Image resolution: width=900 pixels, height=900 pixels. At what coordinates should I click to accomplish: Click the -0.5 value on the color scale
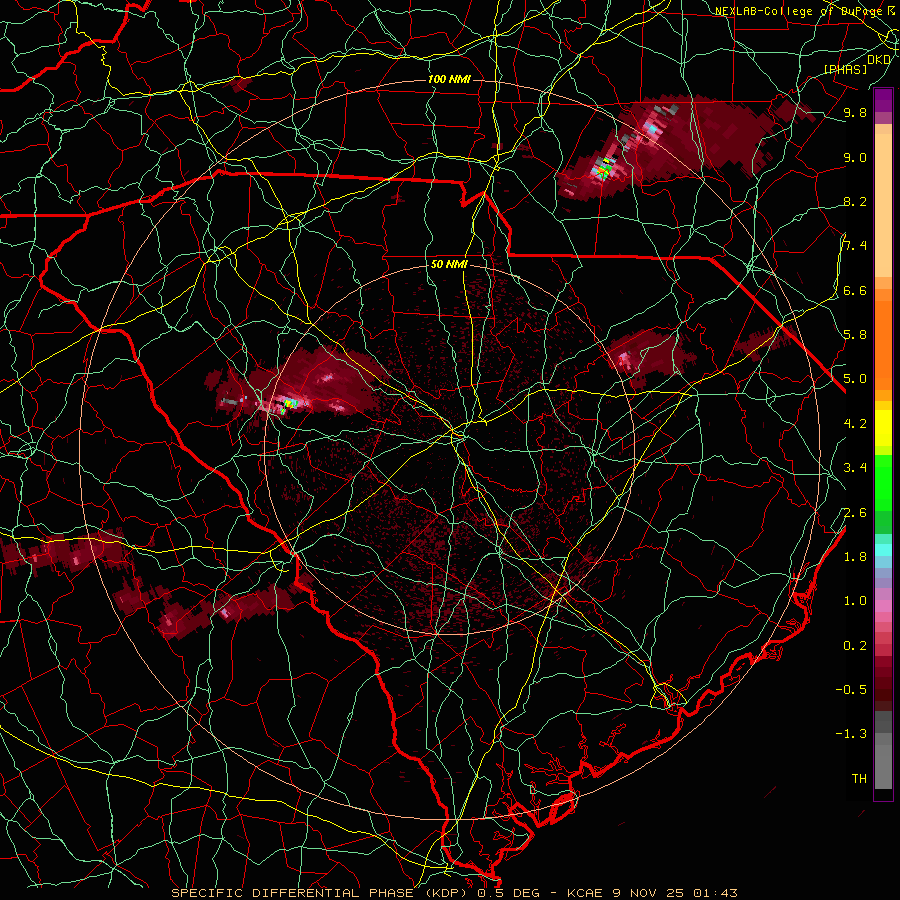[851, 689]
